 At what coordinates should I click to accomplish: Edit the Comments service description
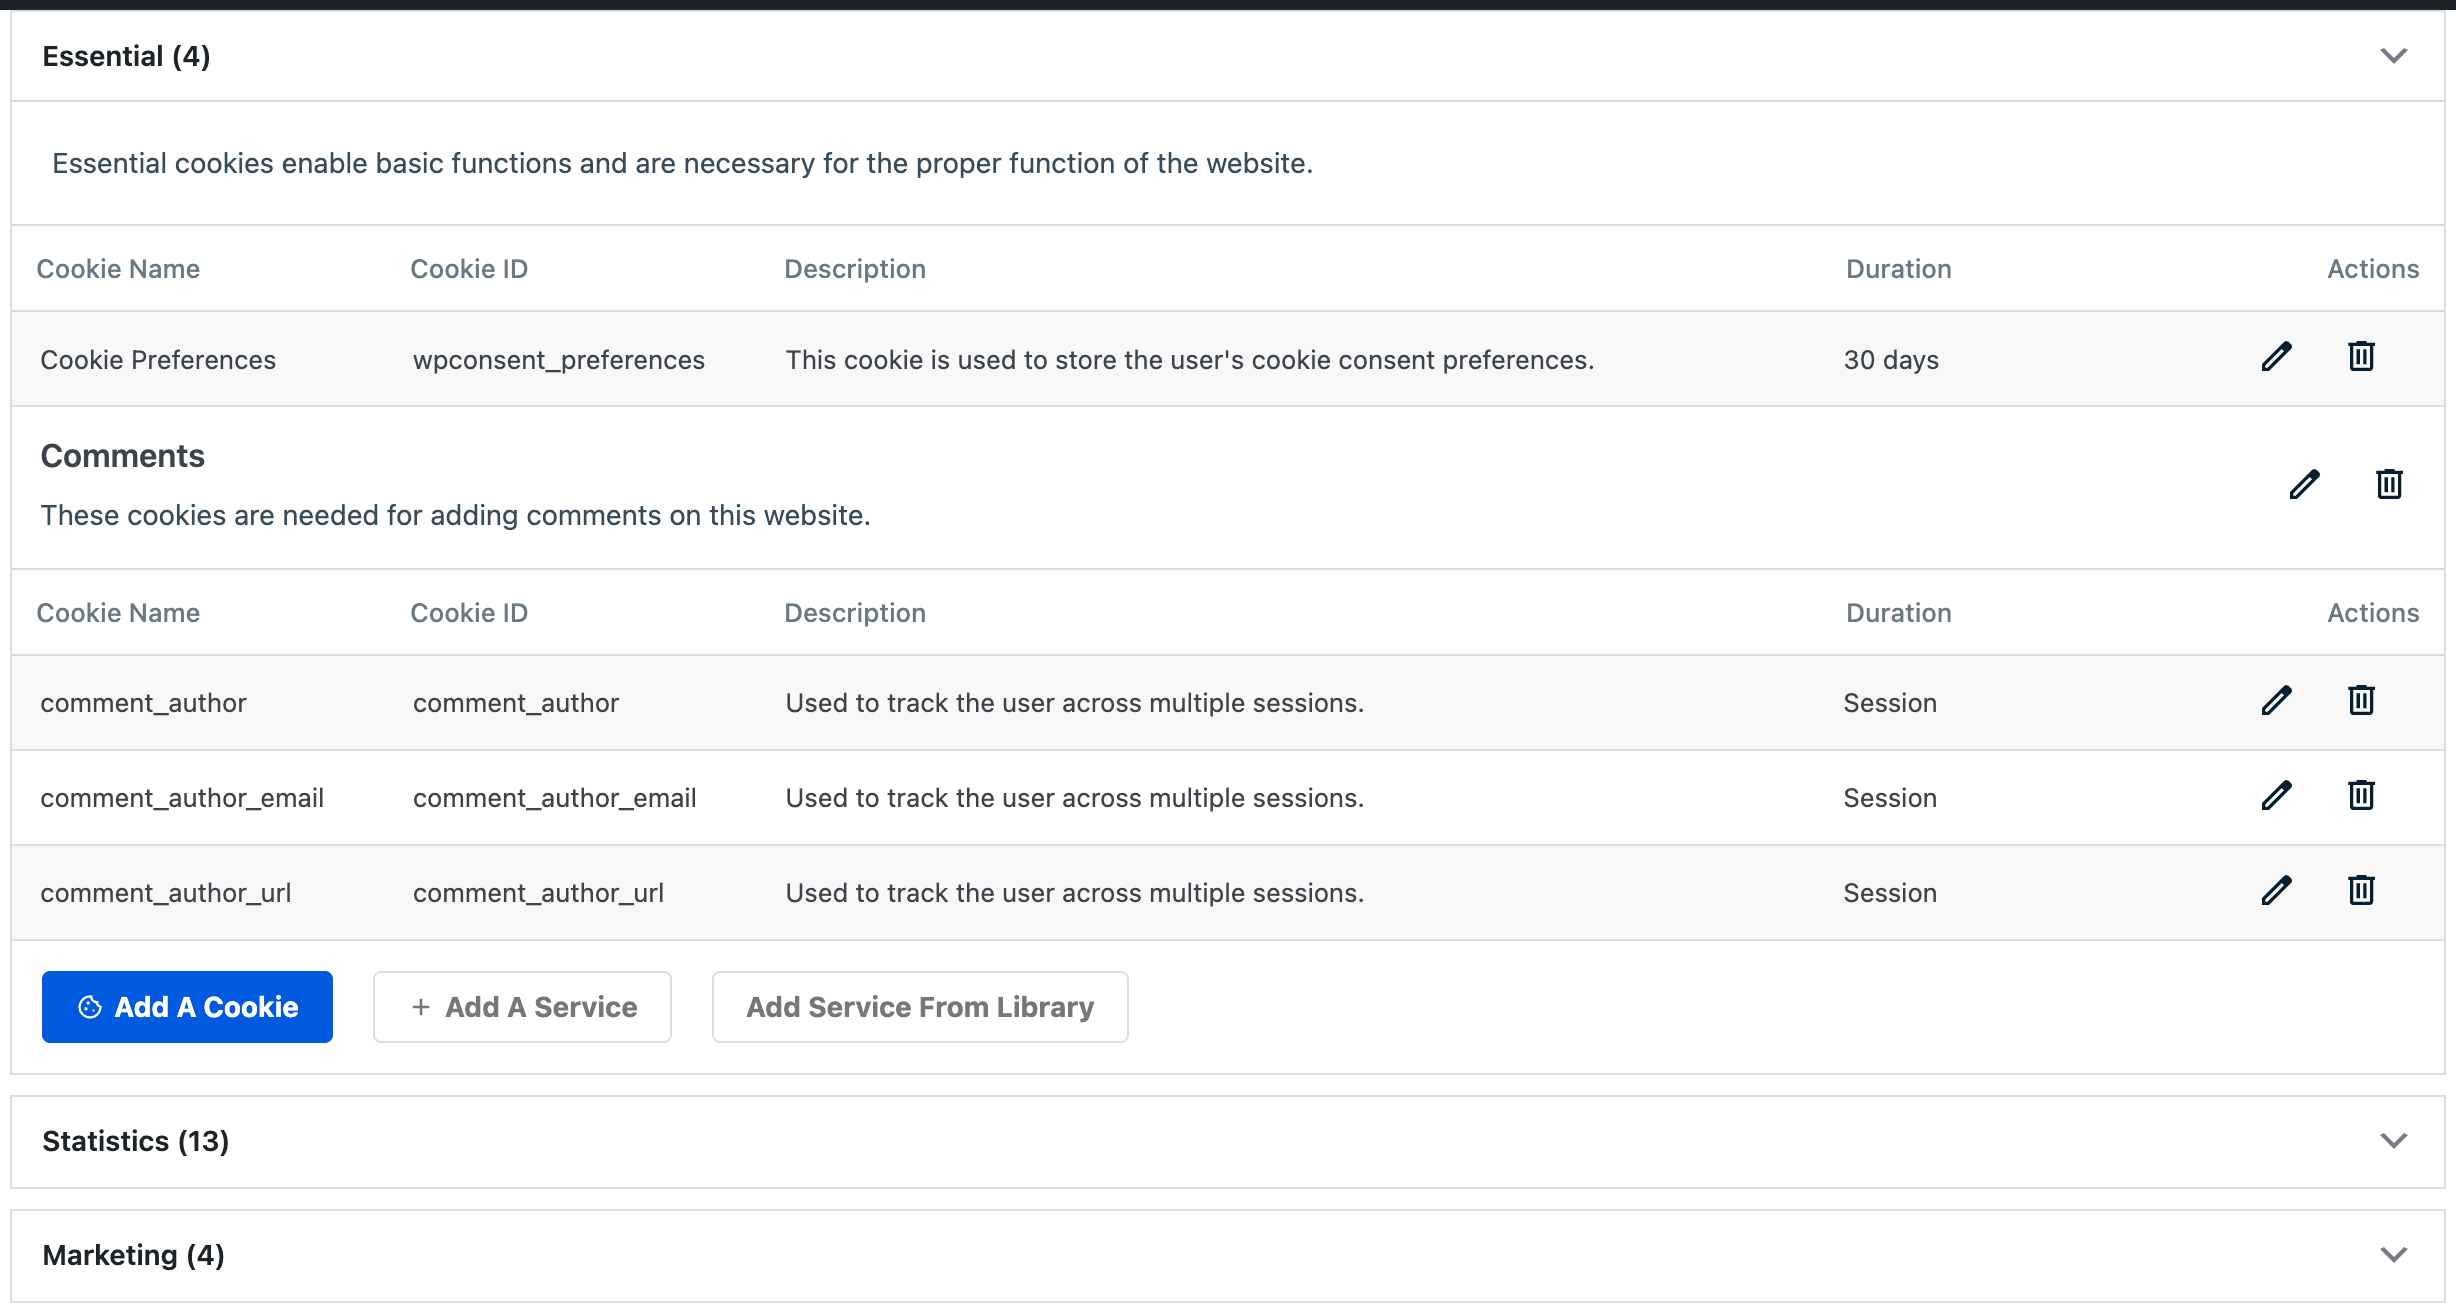click(x=2304, y=484)
